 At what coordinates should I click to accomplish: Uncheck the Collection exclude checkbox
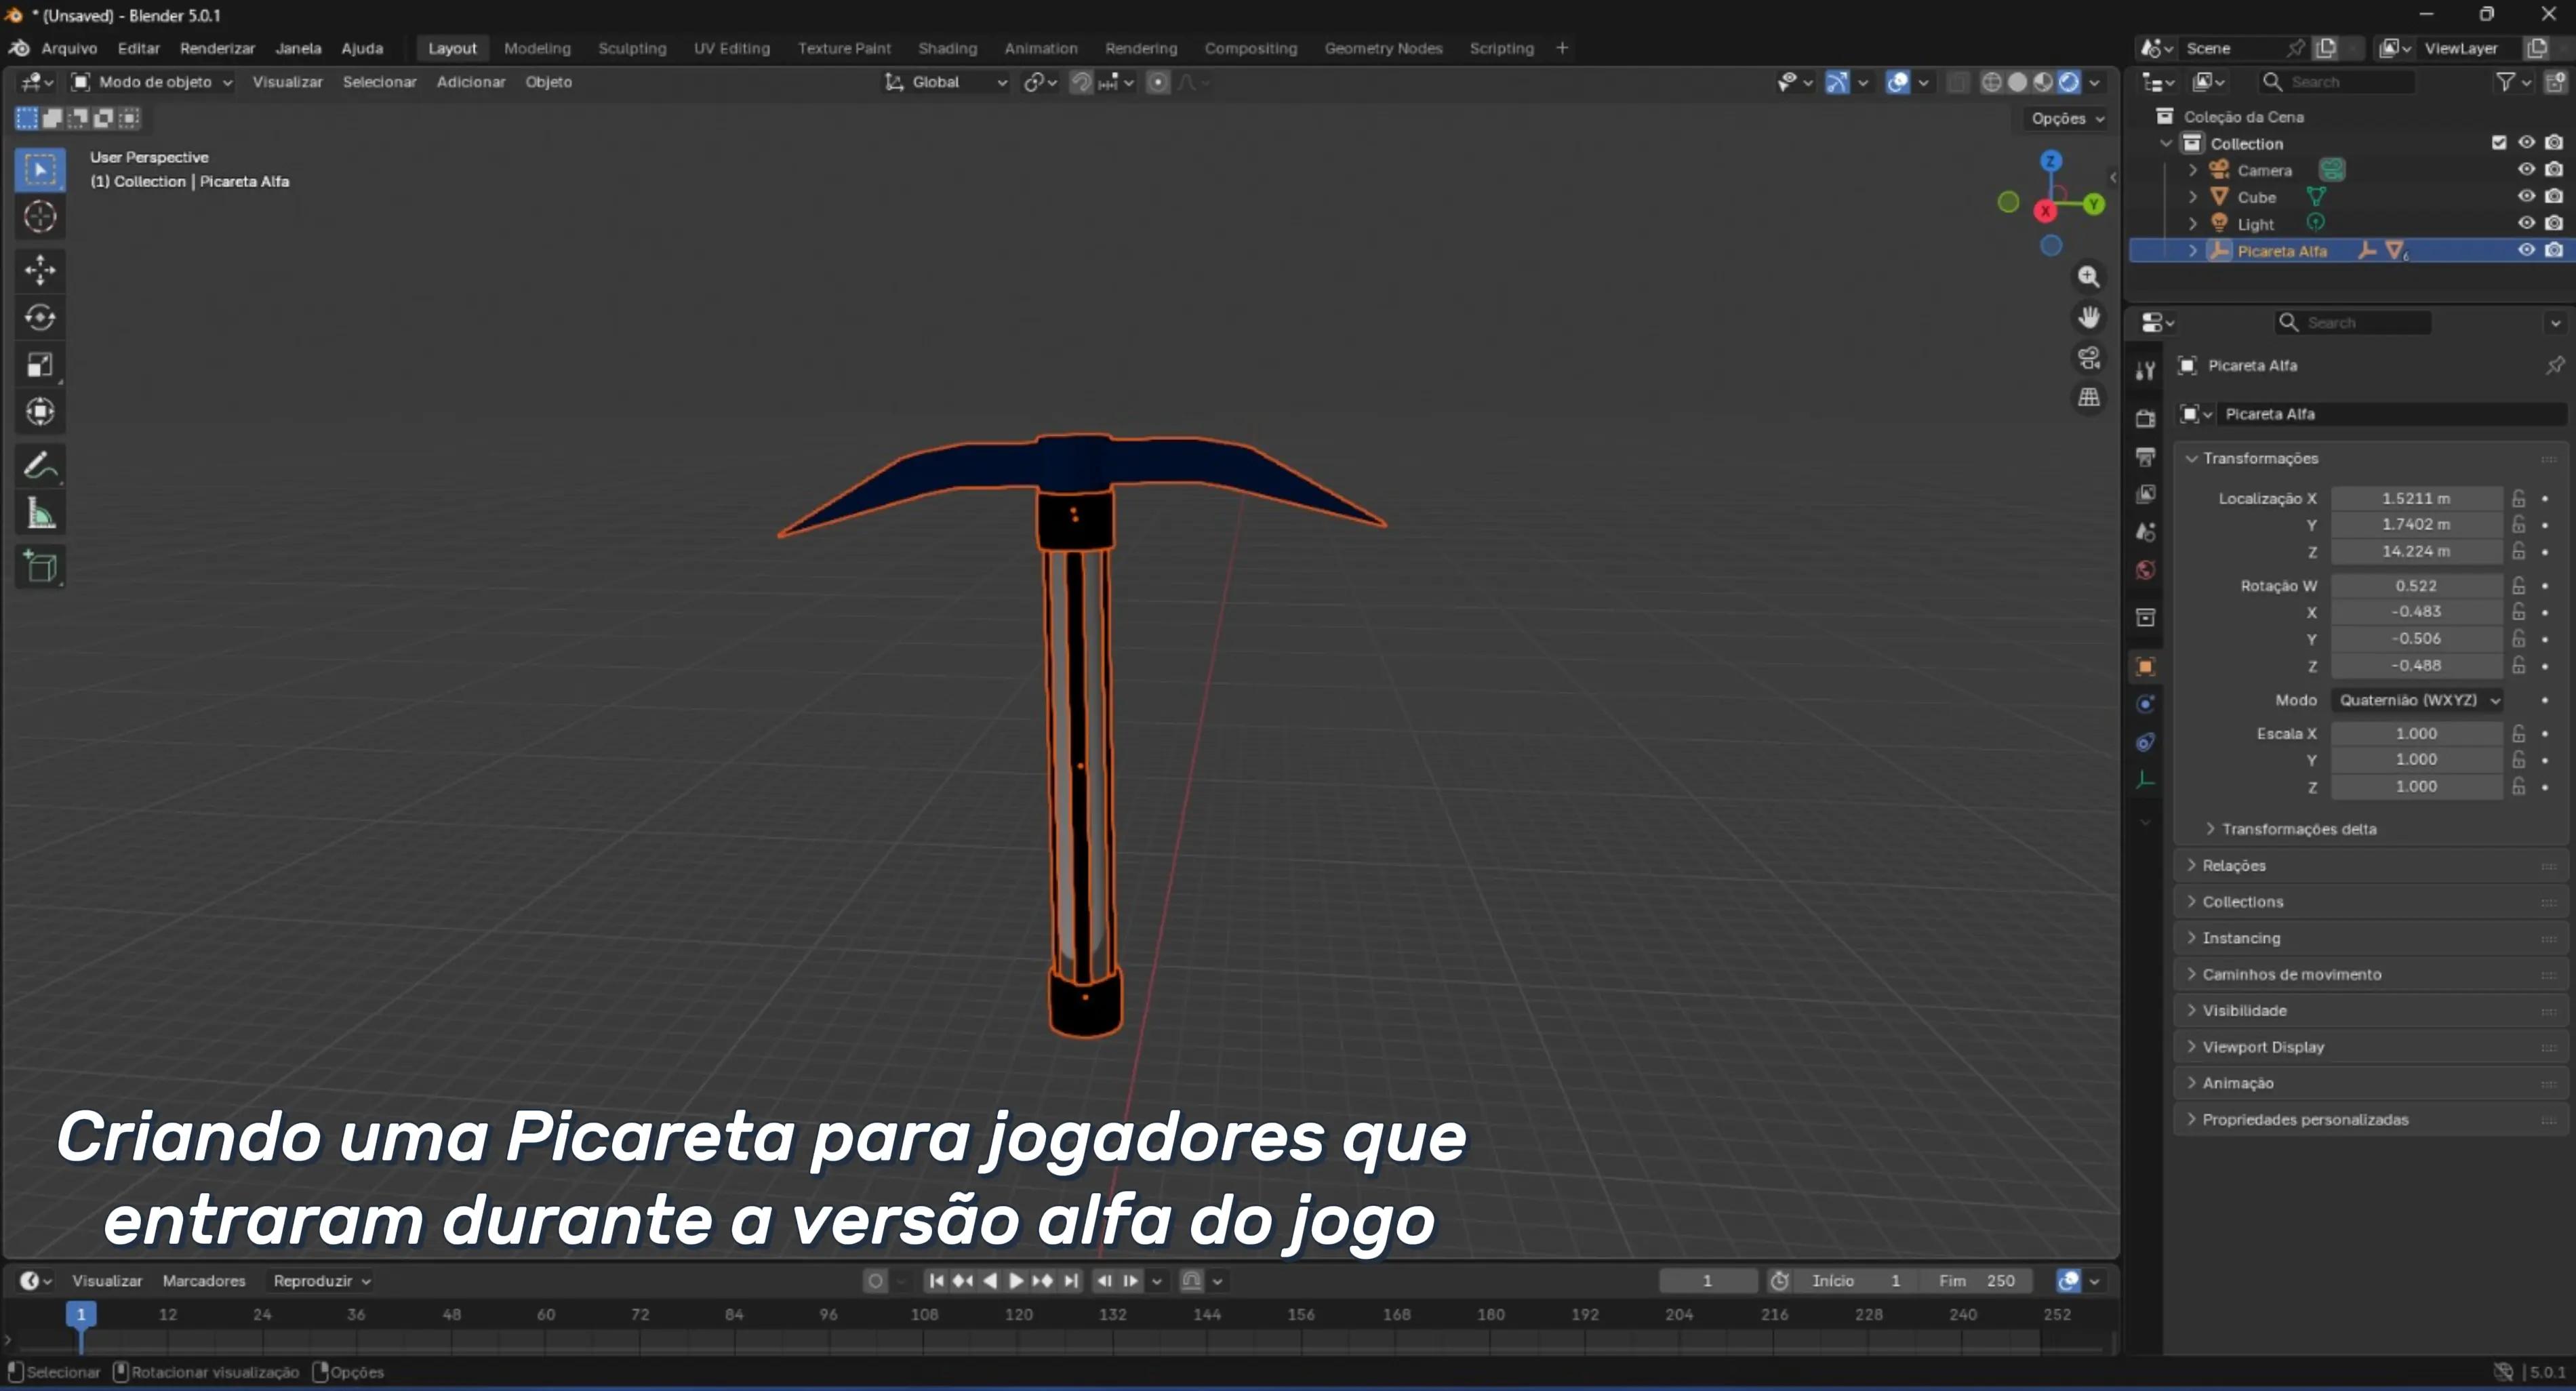point(2499,143)
